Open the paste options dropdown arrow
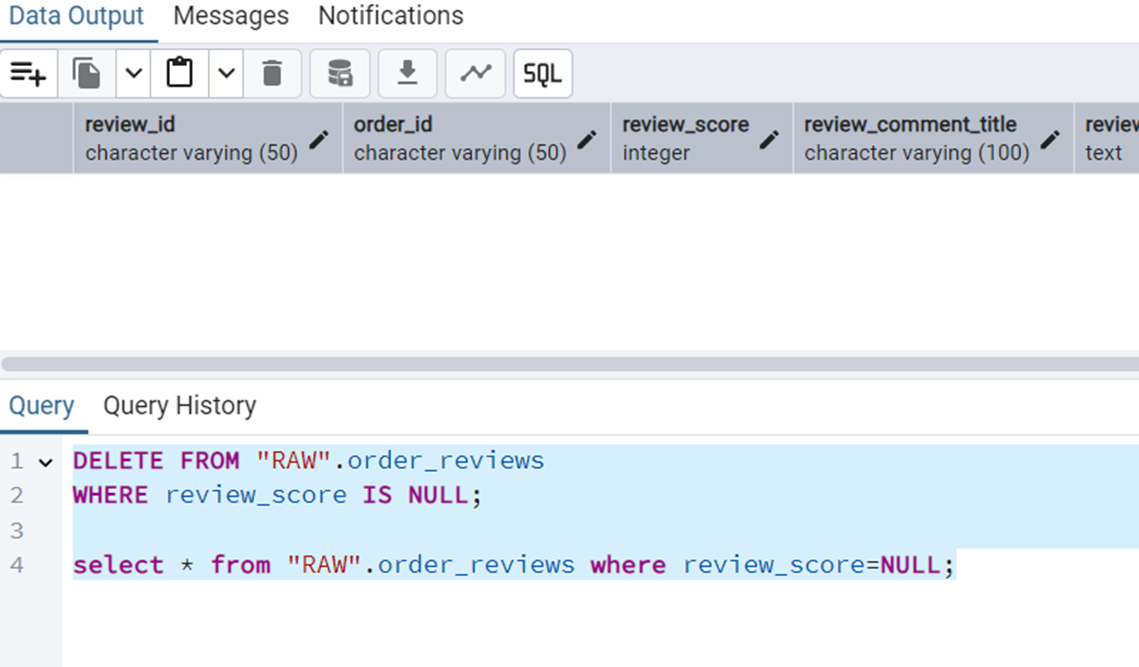The height and width of the screenshot is (667, 1139). click(226, 74)
